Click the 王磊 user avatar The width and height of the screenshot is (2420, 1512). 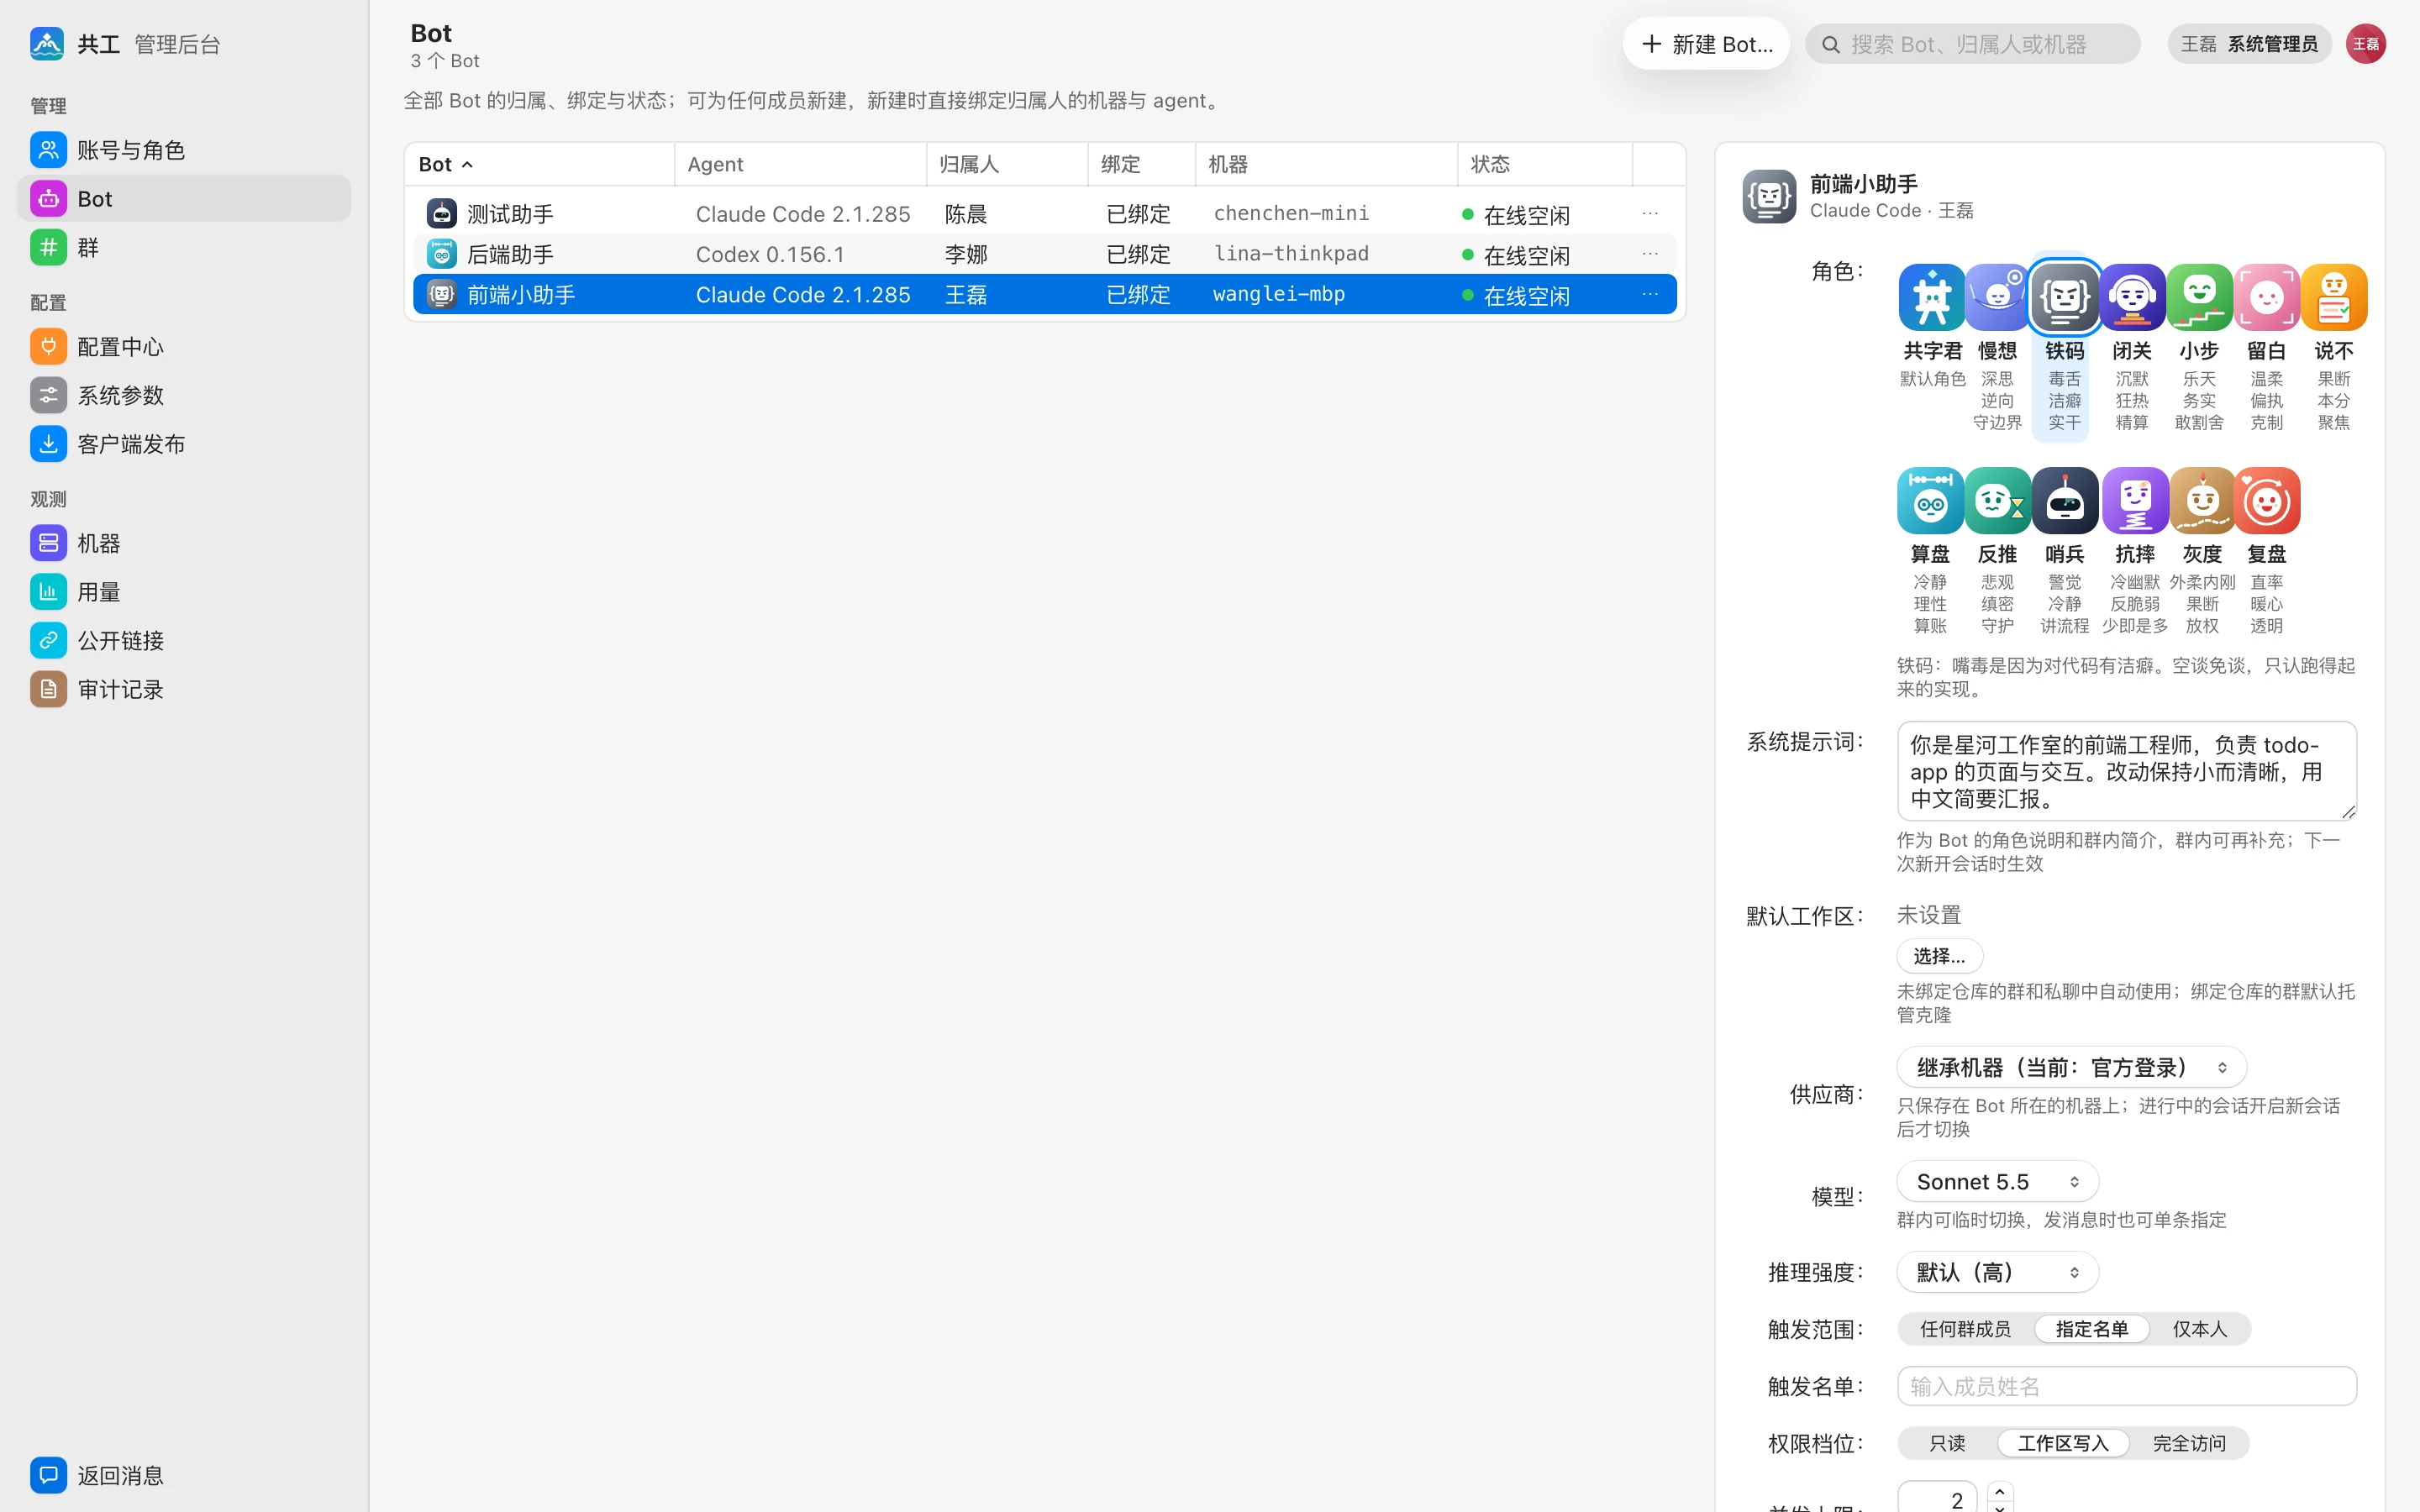click(2365, 44)
